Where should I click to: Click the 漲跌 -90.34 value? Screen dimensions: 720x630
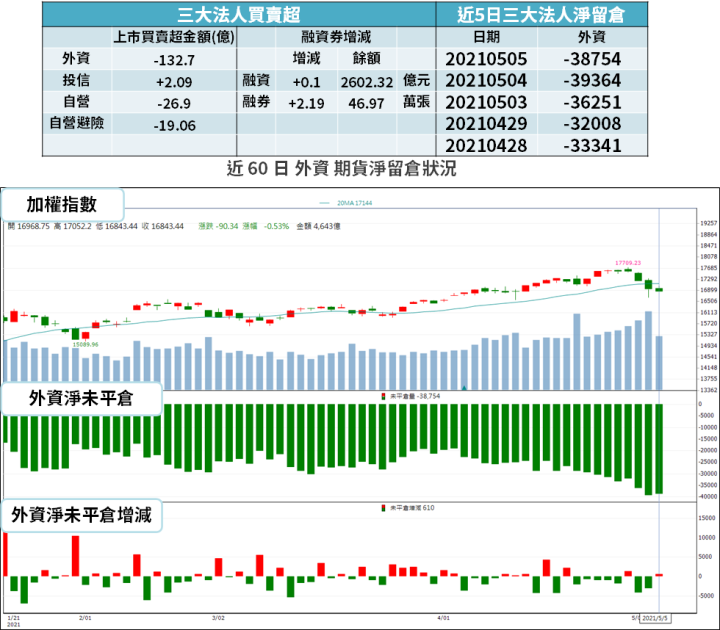pos(218,226)
